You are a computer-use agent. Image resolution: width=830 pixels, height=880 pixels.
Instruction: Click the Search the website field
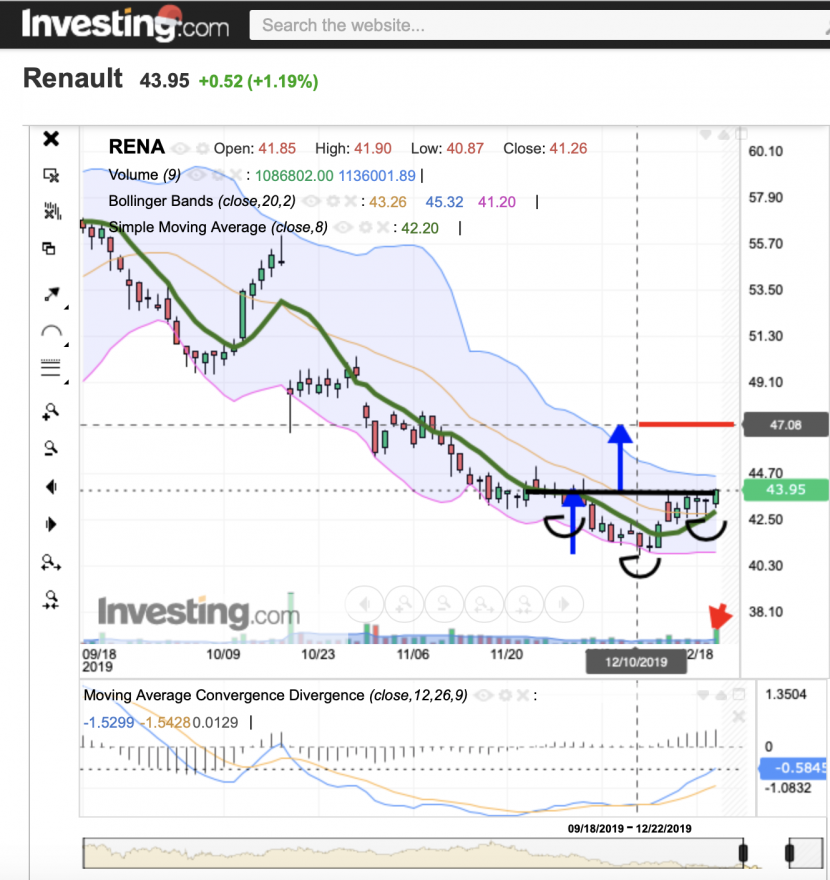[x=539, y=25]
